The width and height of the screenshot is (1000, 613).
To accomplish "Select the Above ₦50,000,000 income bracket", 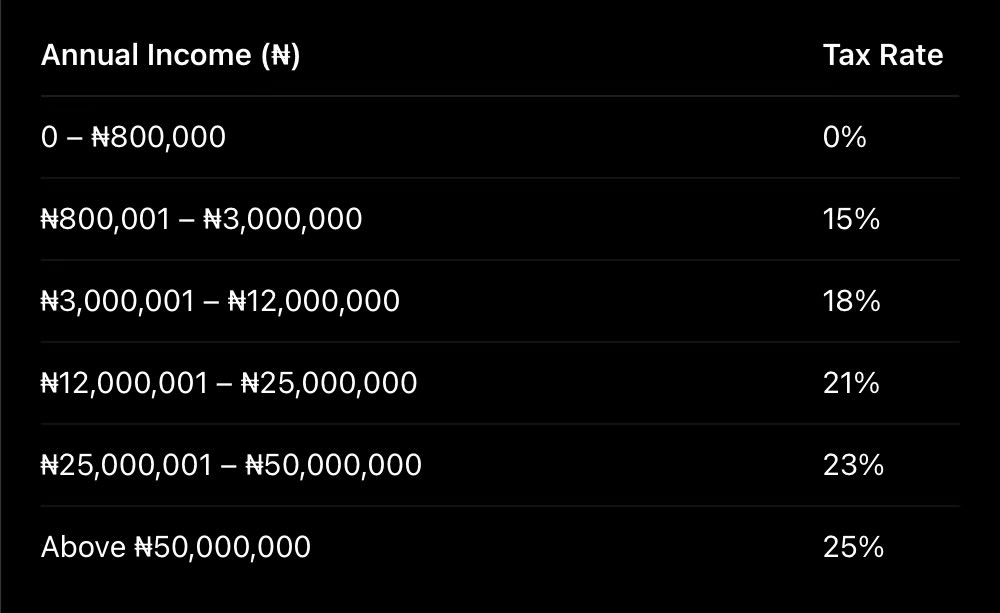I will 175,547.
